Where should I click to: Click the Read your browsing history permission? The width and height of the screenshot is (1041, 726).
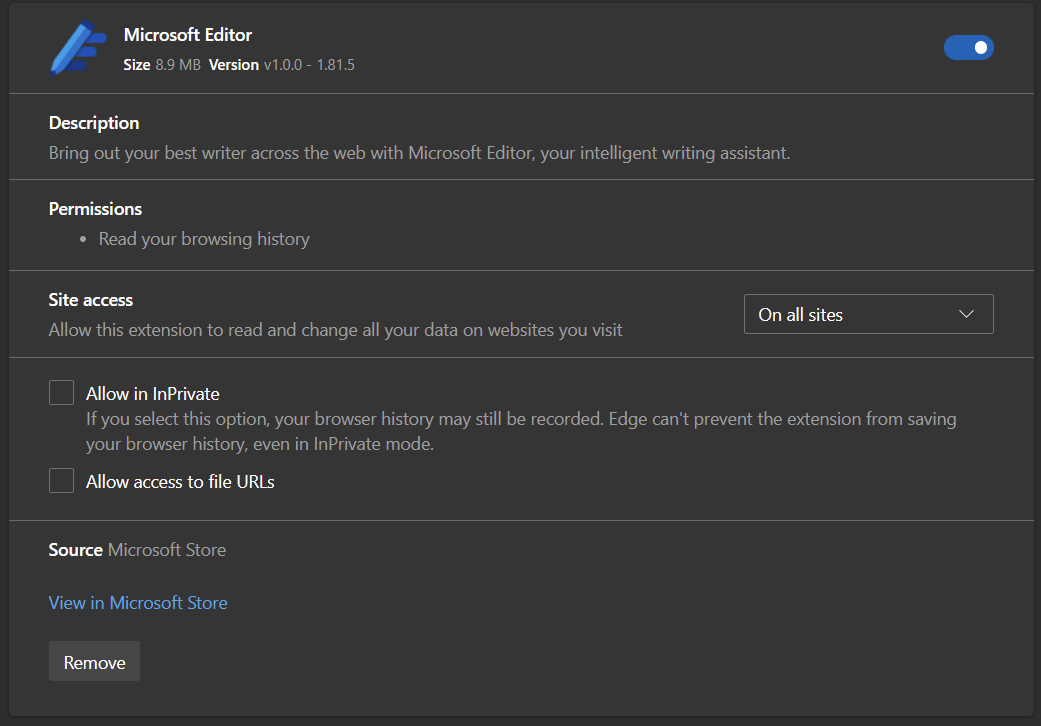pos(204,239)
